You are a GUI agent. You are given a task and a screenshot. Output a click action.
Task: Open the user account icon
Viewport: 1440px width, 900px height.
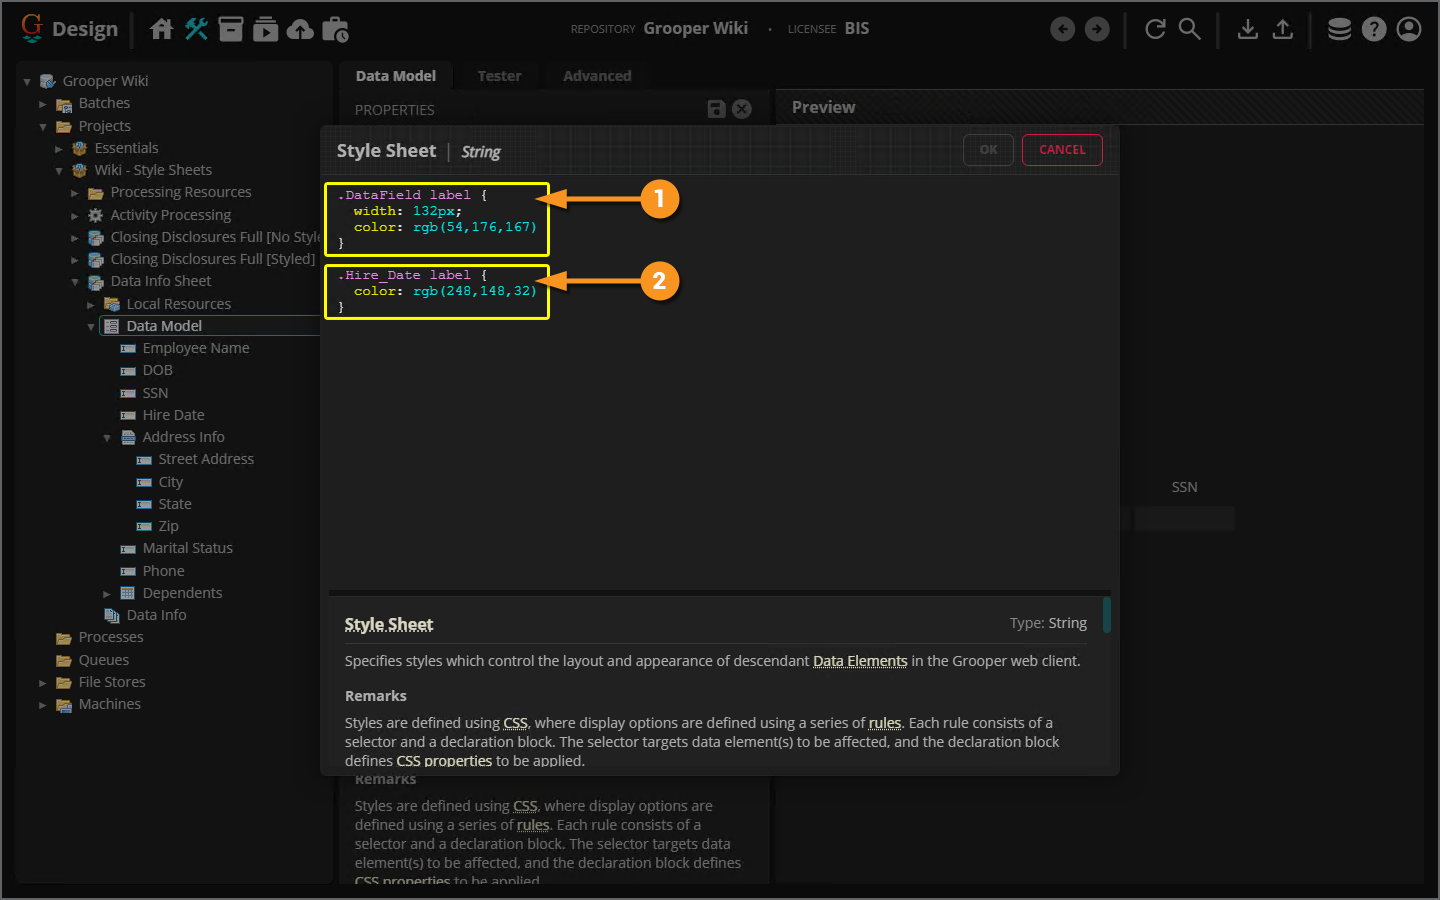point(1409,29)
